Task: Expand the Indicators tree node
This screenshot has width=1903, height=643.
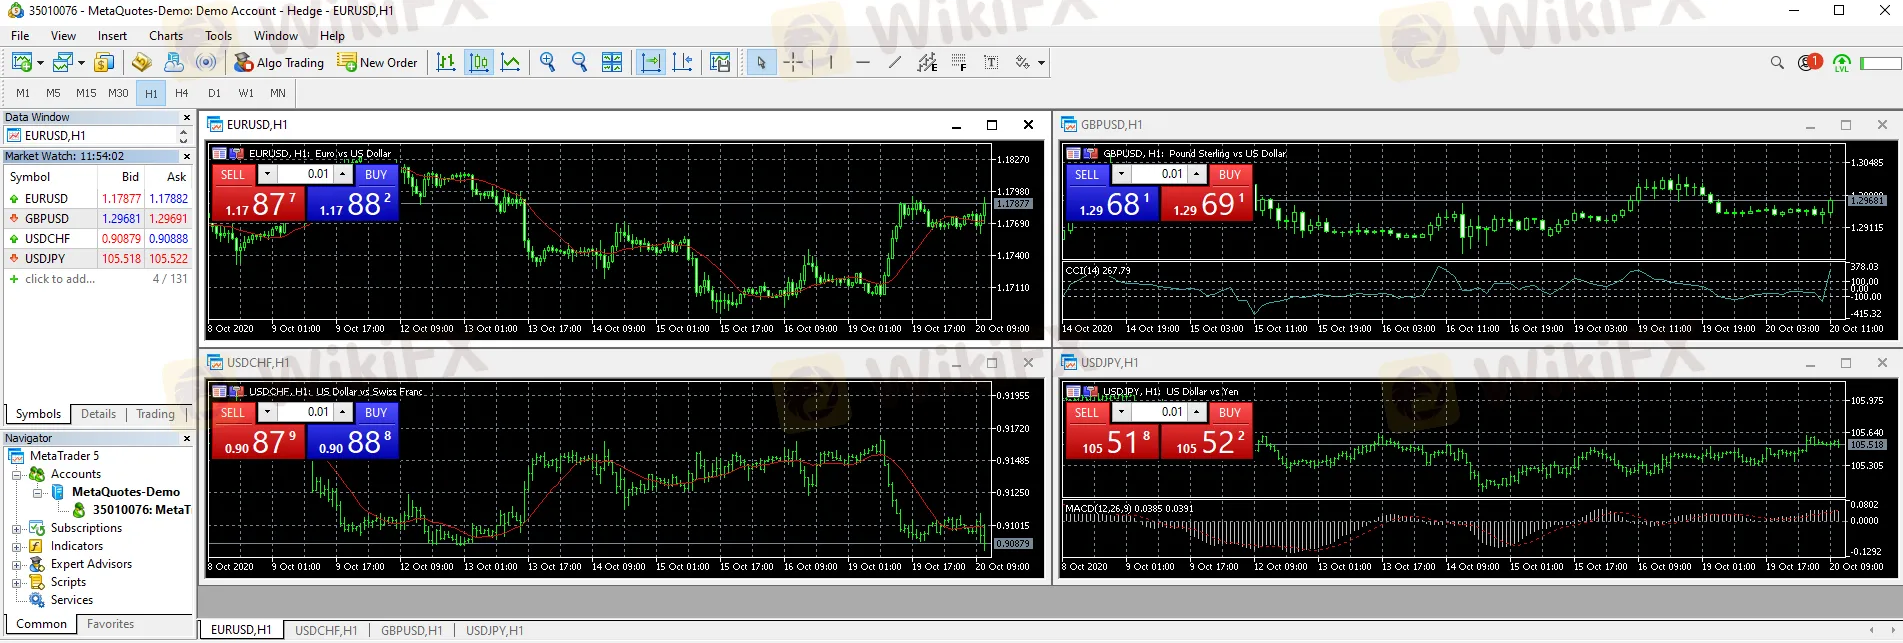Action: [16, 547]
